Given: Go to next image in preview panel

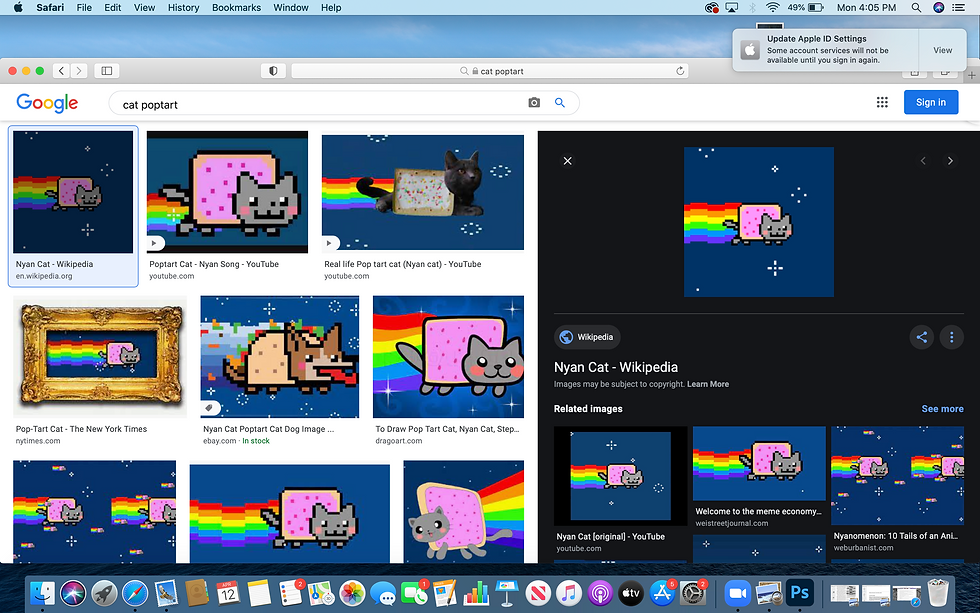Looking at the screenshot, I should 950,161.
